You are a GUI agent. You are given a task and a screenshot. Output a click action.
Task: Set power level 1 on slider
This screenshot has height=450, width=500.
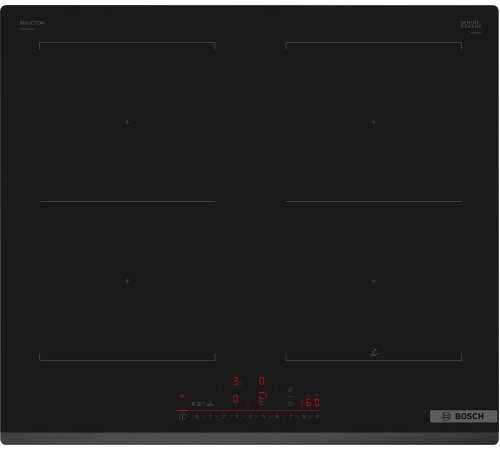click(x=210, y=416)
